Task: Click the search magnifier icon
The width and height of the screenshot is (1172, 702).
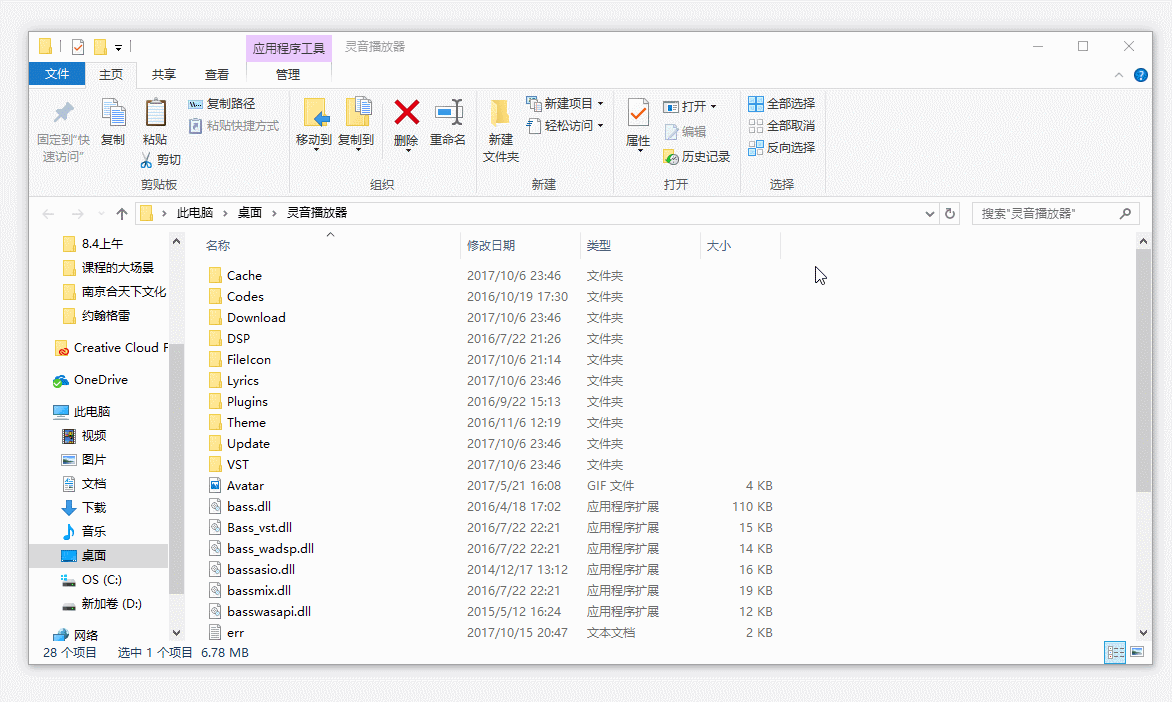Action: (x=1126, y=214)
